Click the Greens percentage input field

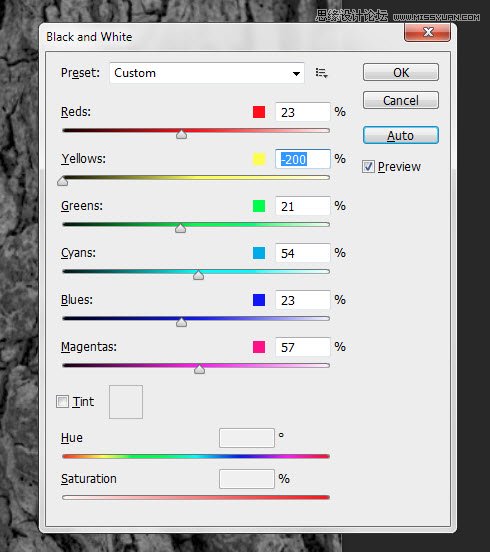point(302,206)
